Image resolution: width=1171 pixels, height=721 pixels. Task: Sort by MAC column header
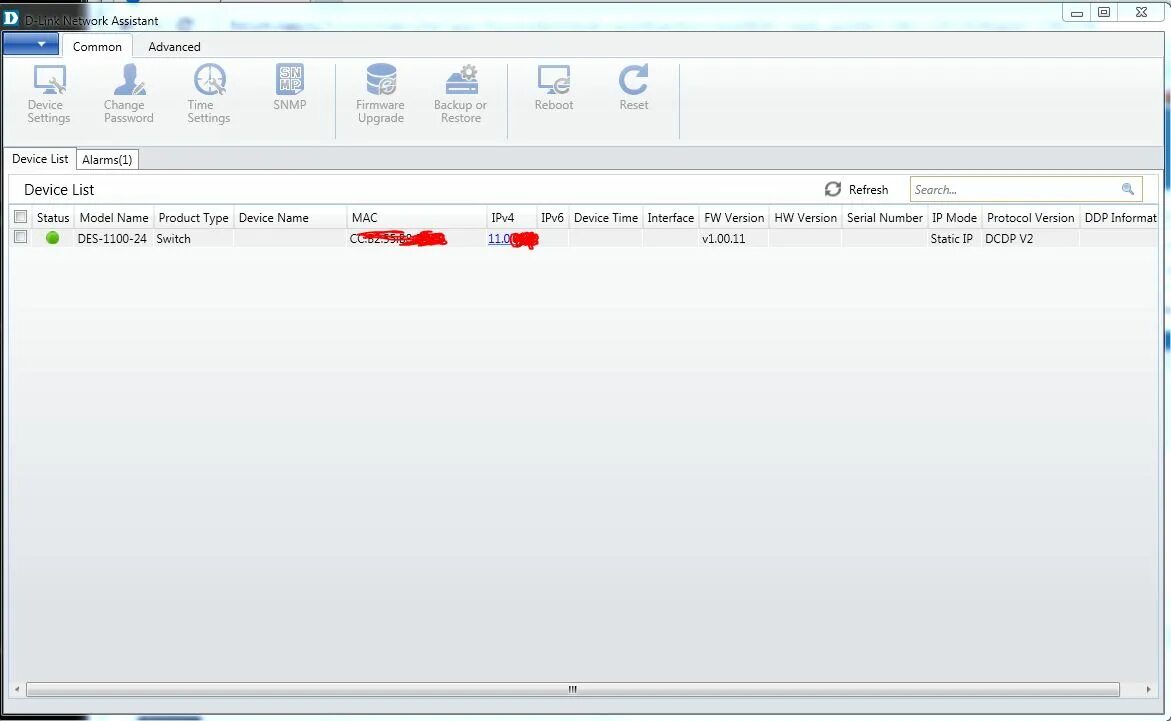coord(416,217)
